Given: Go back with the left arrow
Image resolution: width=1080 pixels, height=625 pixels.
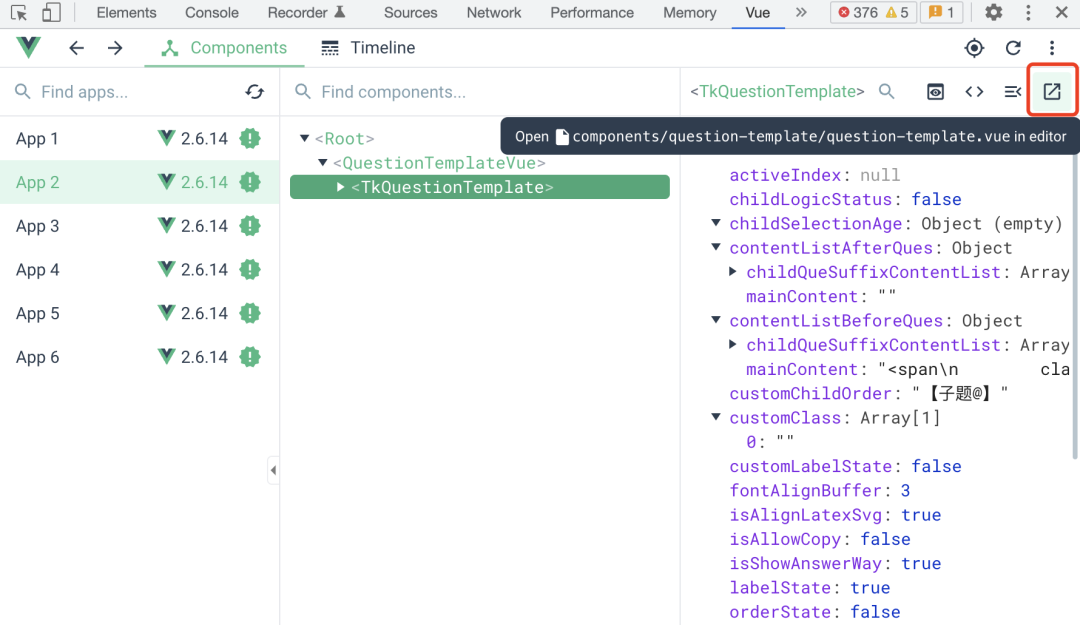Looking at the screenshot, I should pos(77,48).
